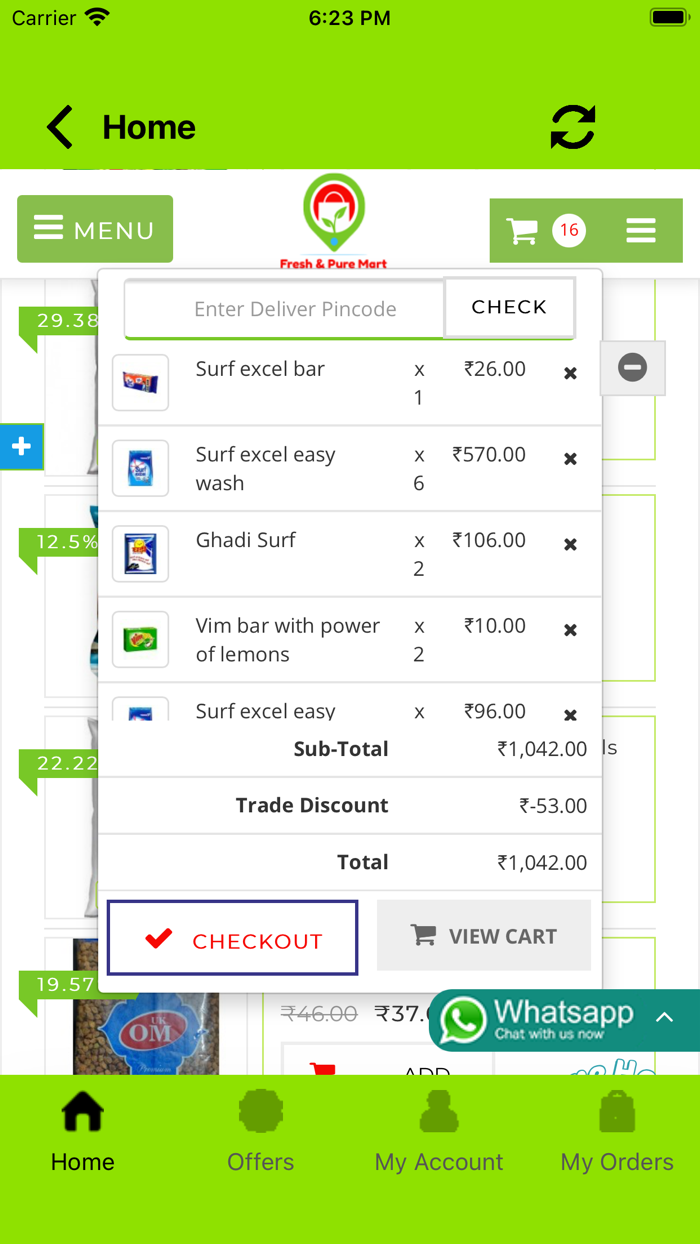The height and width of the screenshot is (1244, 700).
Task: Decrease quantity using the minus button
Action: point(632,368)
